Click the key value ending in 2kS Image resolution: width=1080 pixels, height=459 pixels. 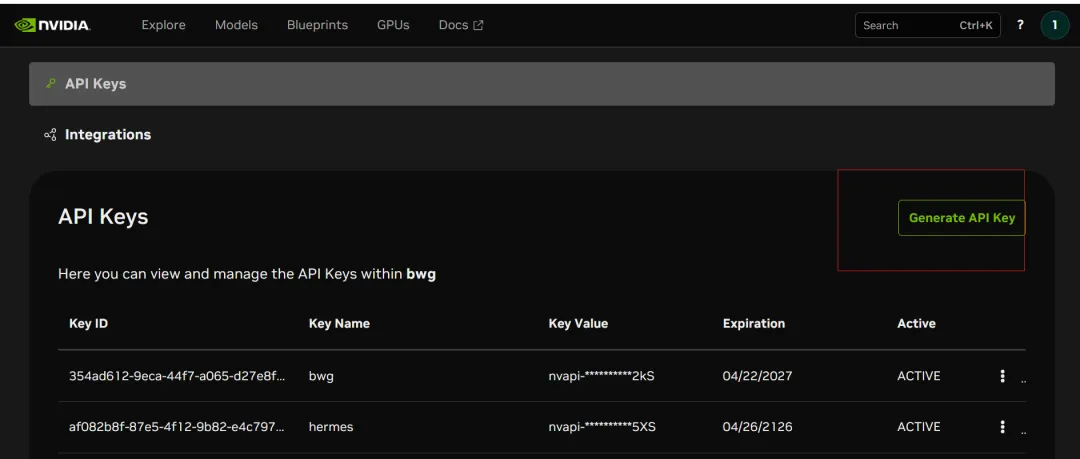[x=601, y=376]
